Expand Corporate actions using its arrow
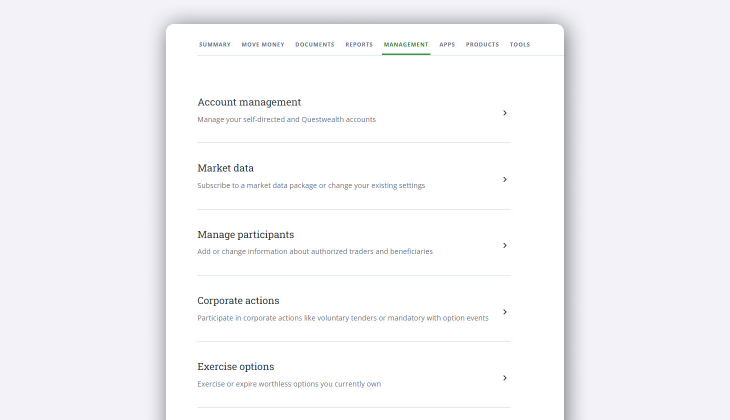 point(505,312)
